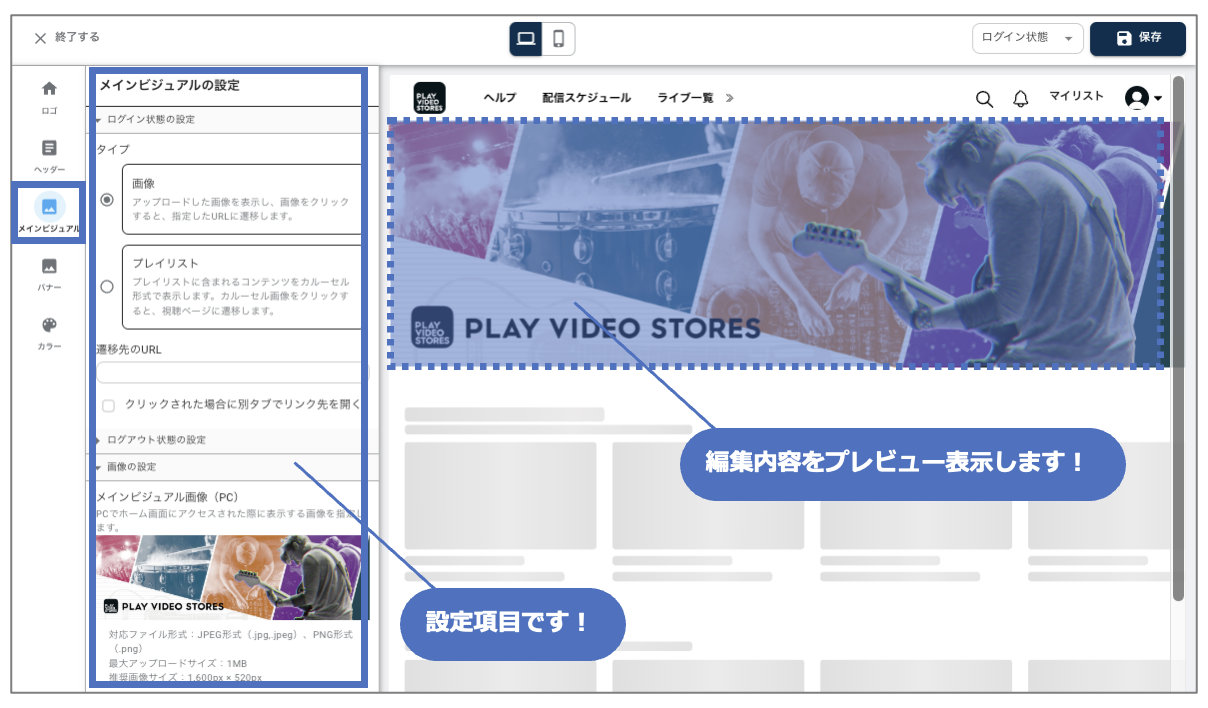Switch to desktop preview mode
The height and width of the screenshot is (708, 1208).
(x=526, y=39)
